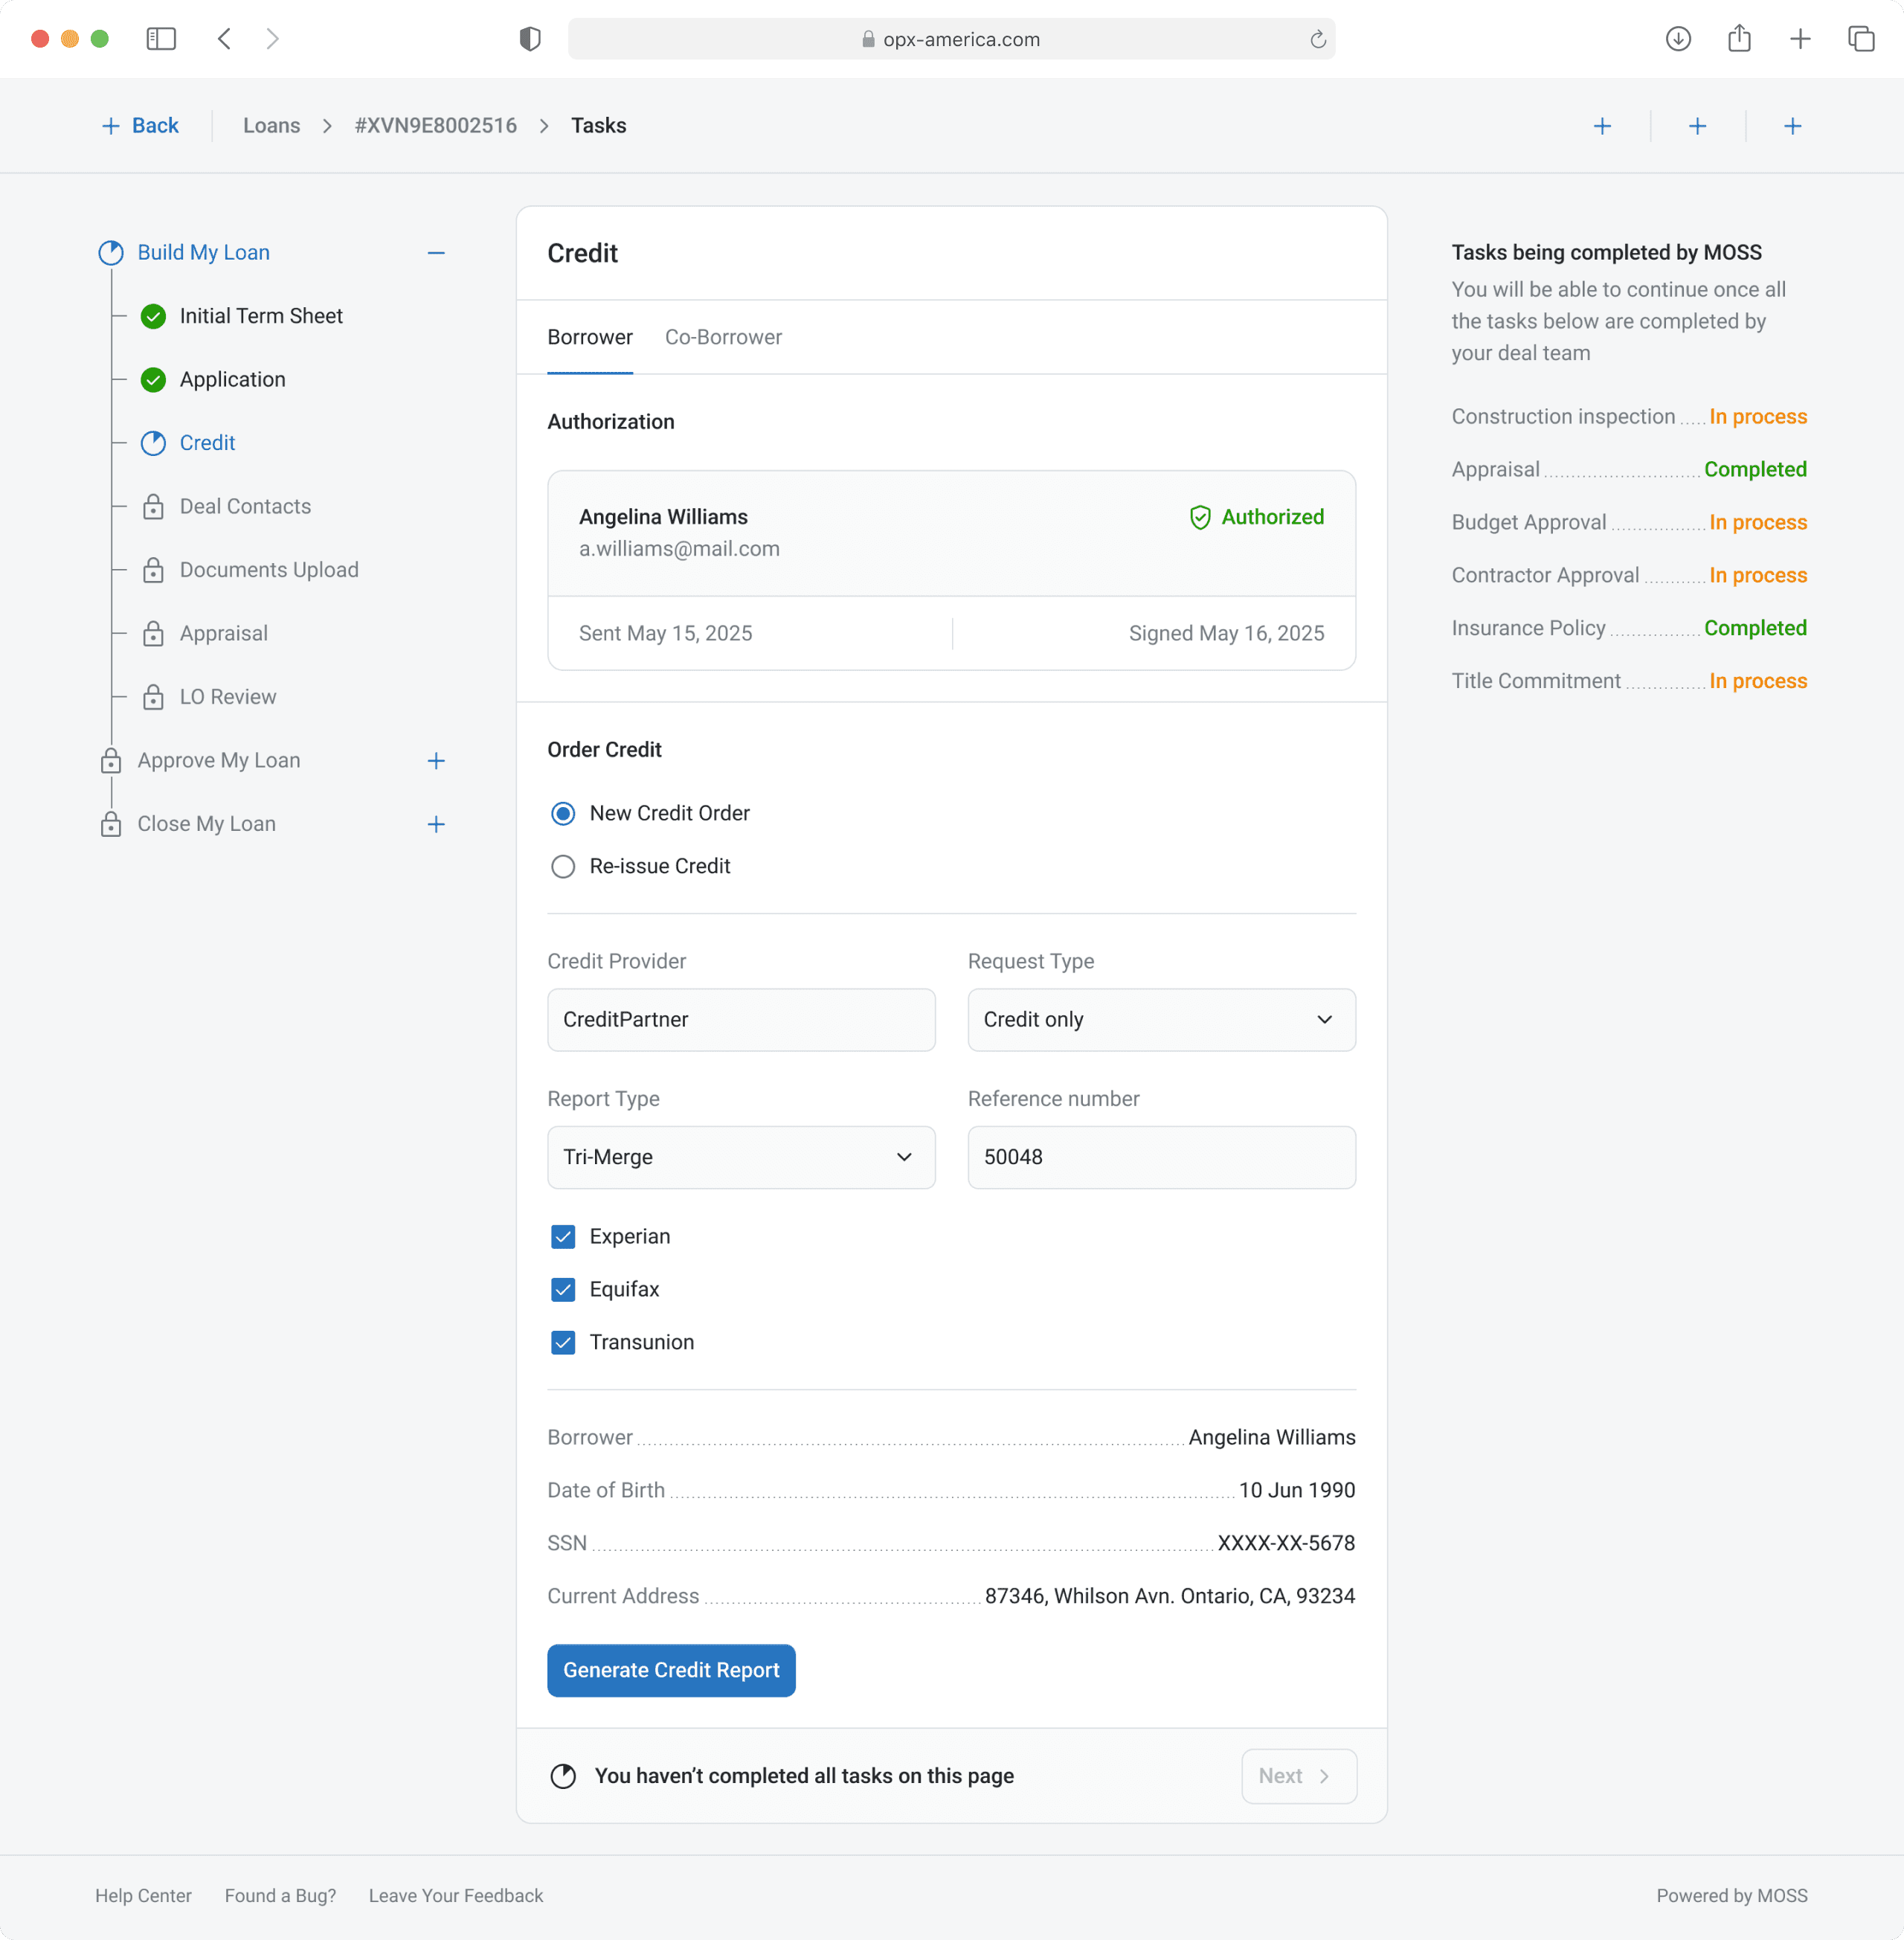Image resolution: width=1904 pixels, height=1940 pixels.
Task: Expand the Approve My Loan section
Action: 436,761
